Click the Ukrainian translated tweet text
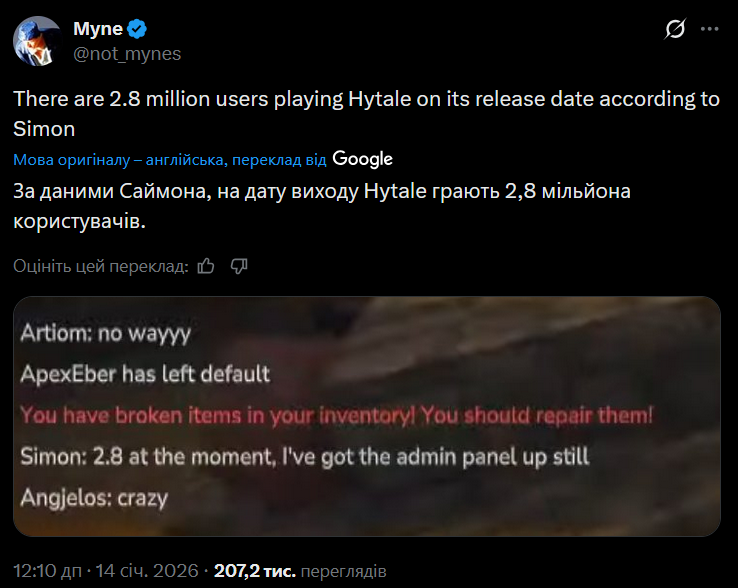The width and height of the screenshot is (738, 588). click(323, 206)
